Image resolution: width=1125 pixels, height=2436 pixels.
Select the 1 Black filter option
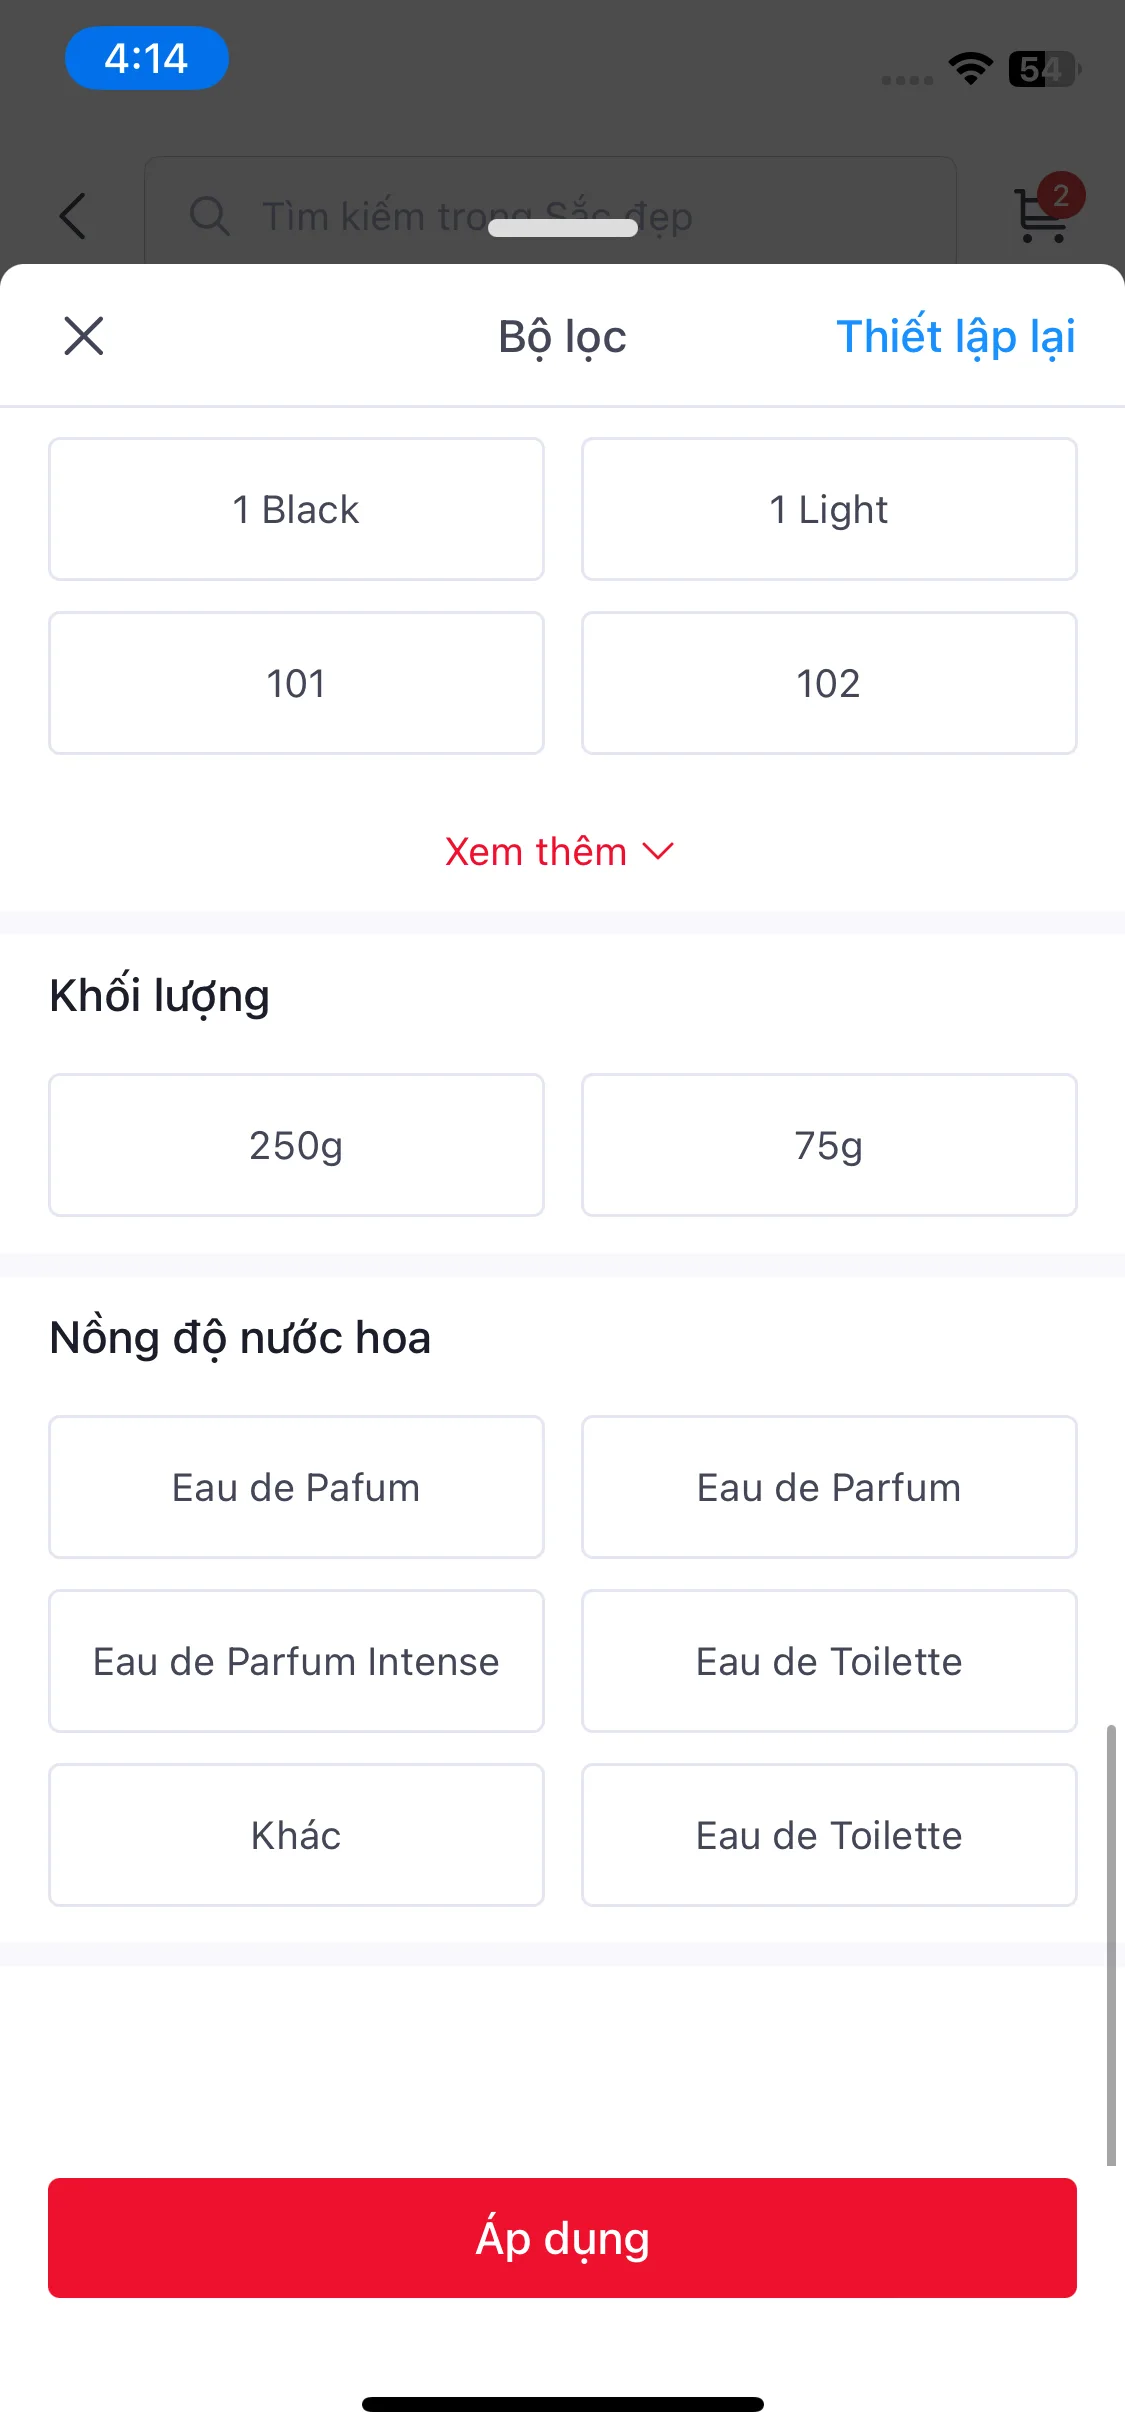tap(296, 509)
